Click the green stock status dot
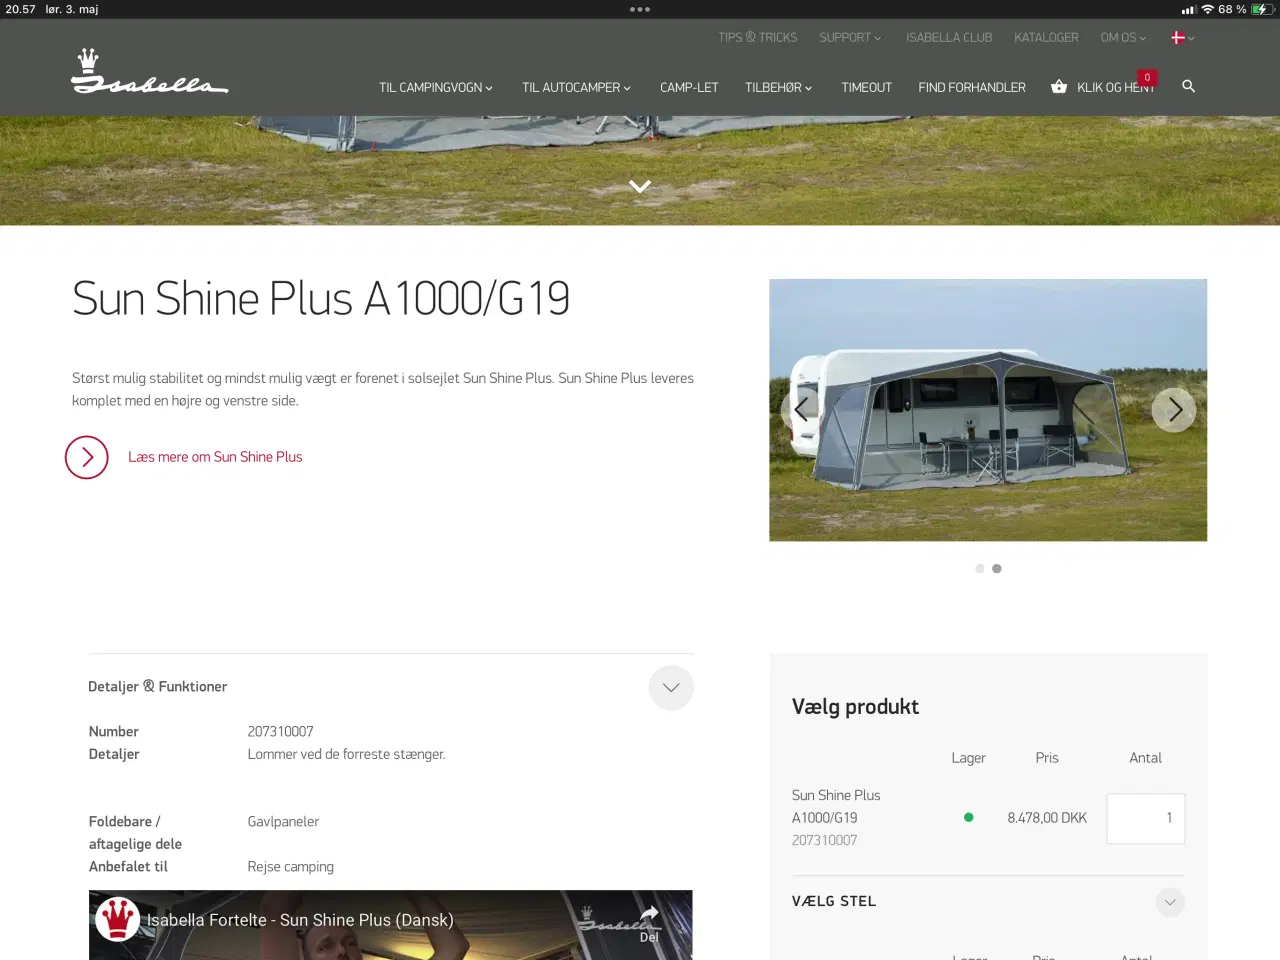This screenshot has width=1280, height=960. coord(968,817)
